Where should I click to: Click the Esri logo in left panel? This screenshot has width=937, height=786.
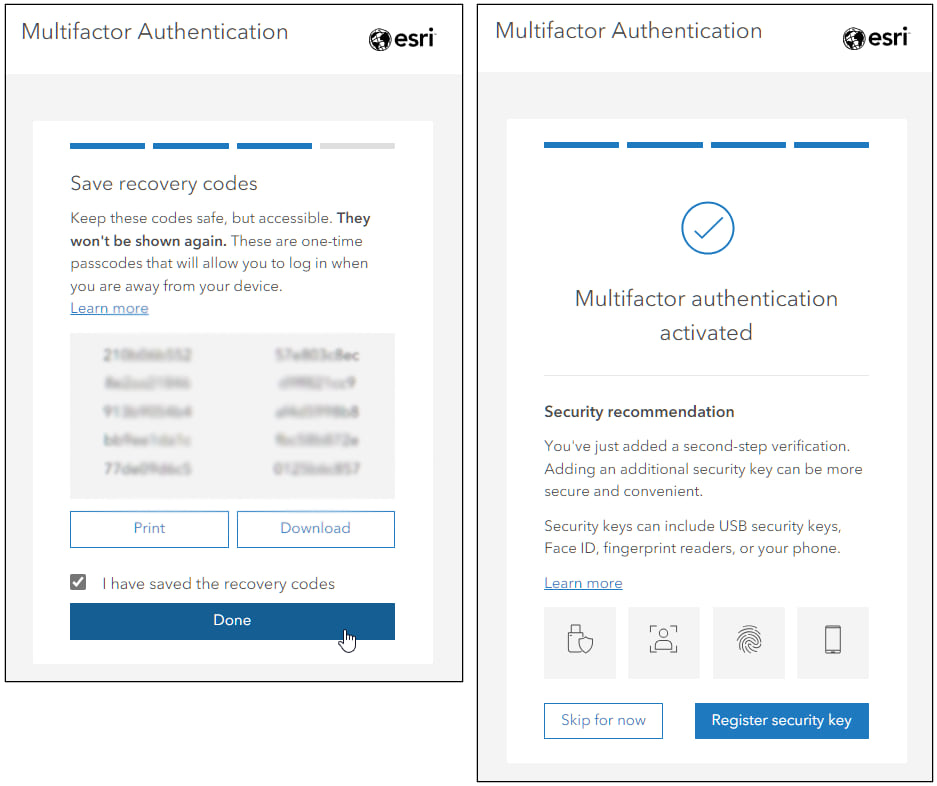[x=402, y=39]
